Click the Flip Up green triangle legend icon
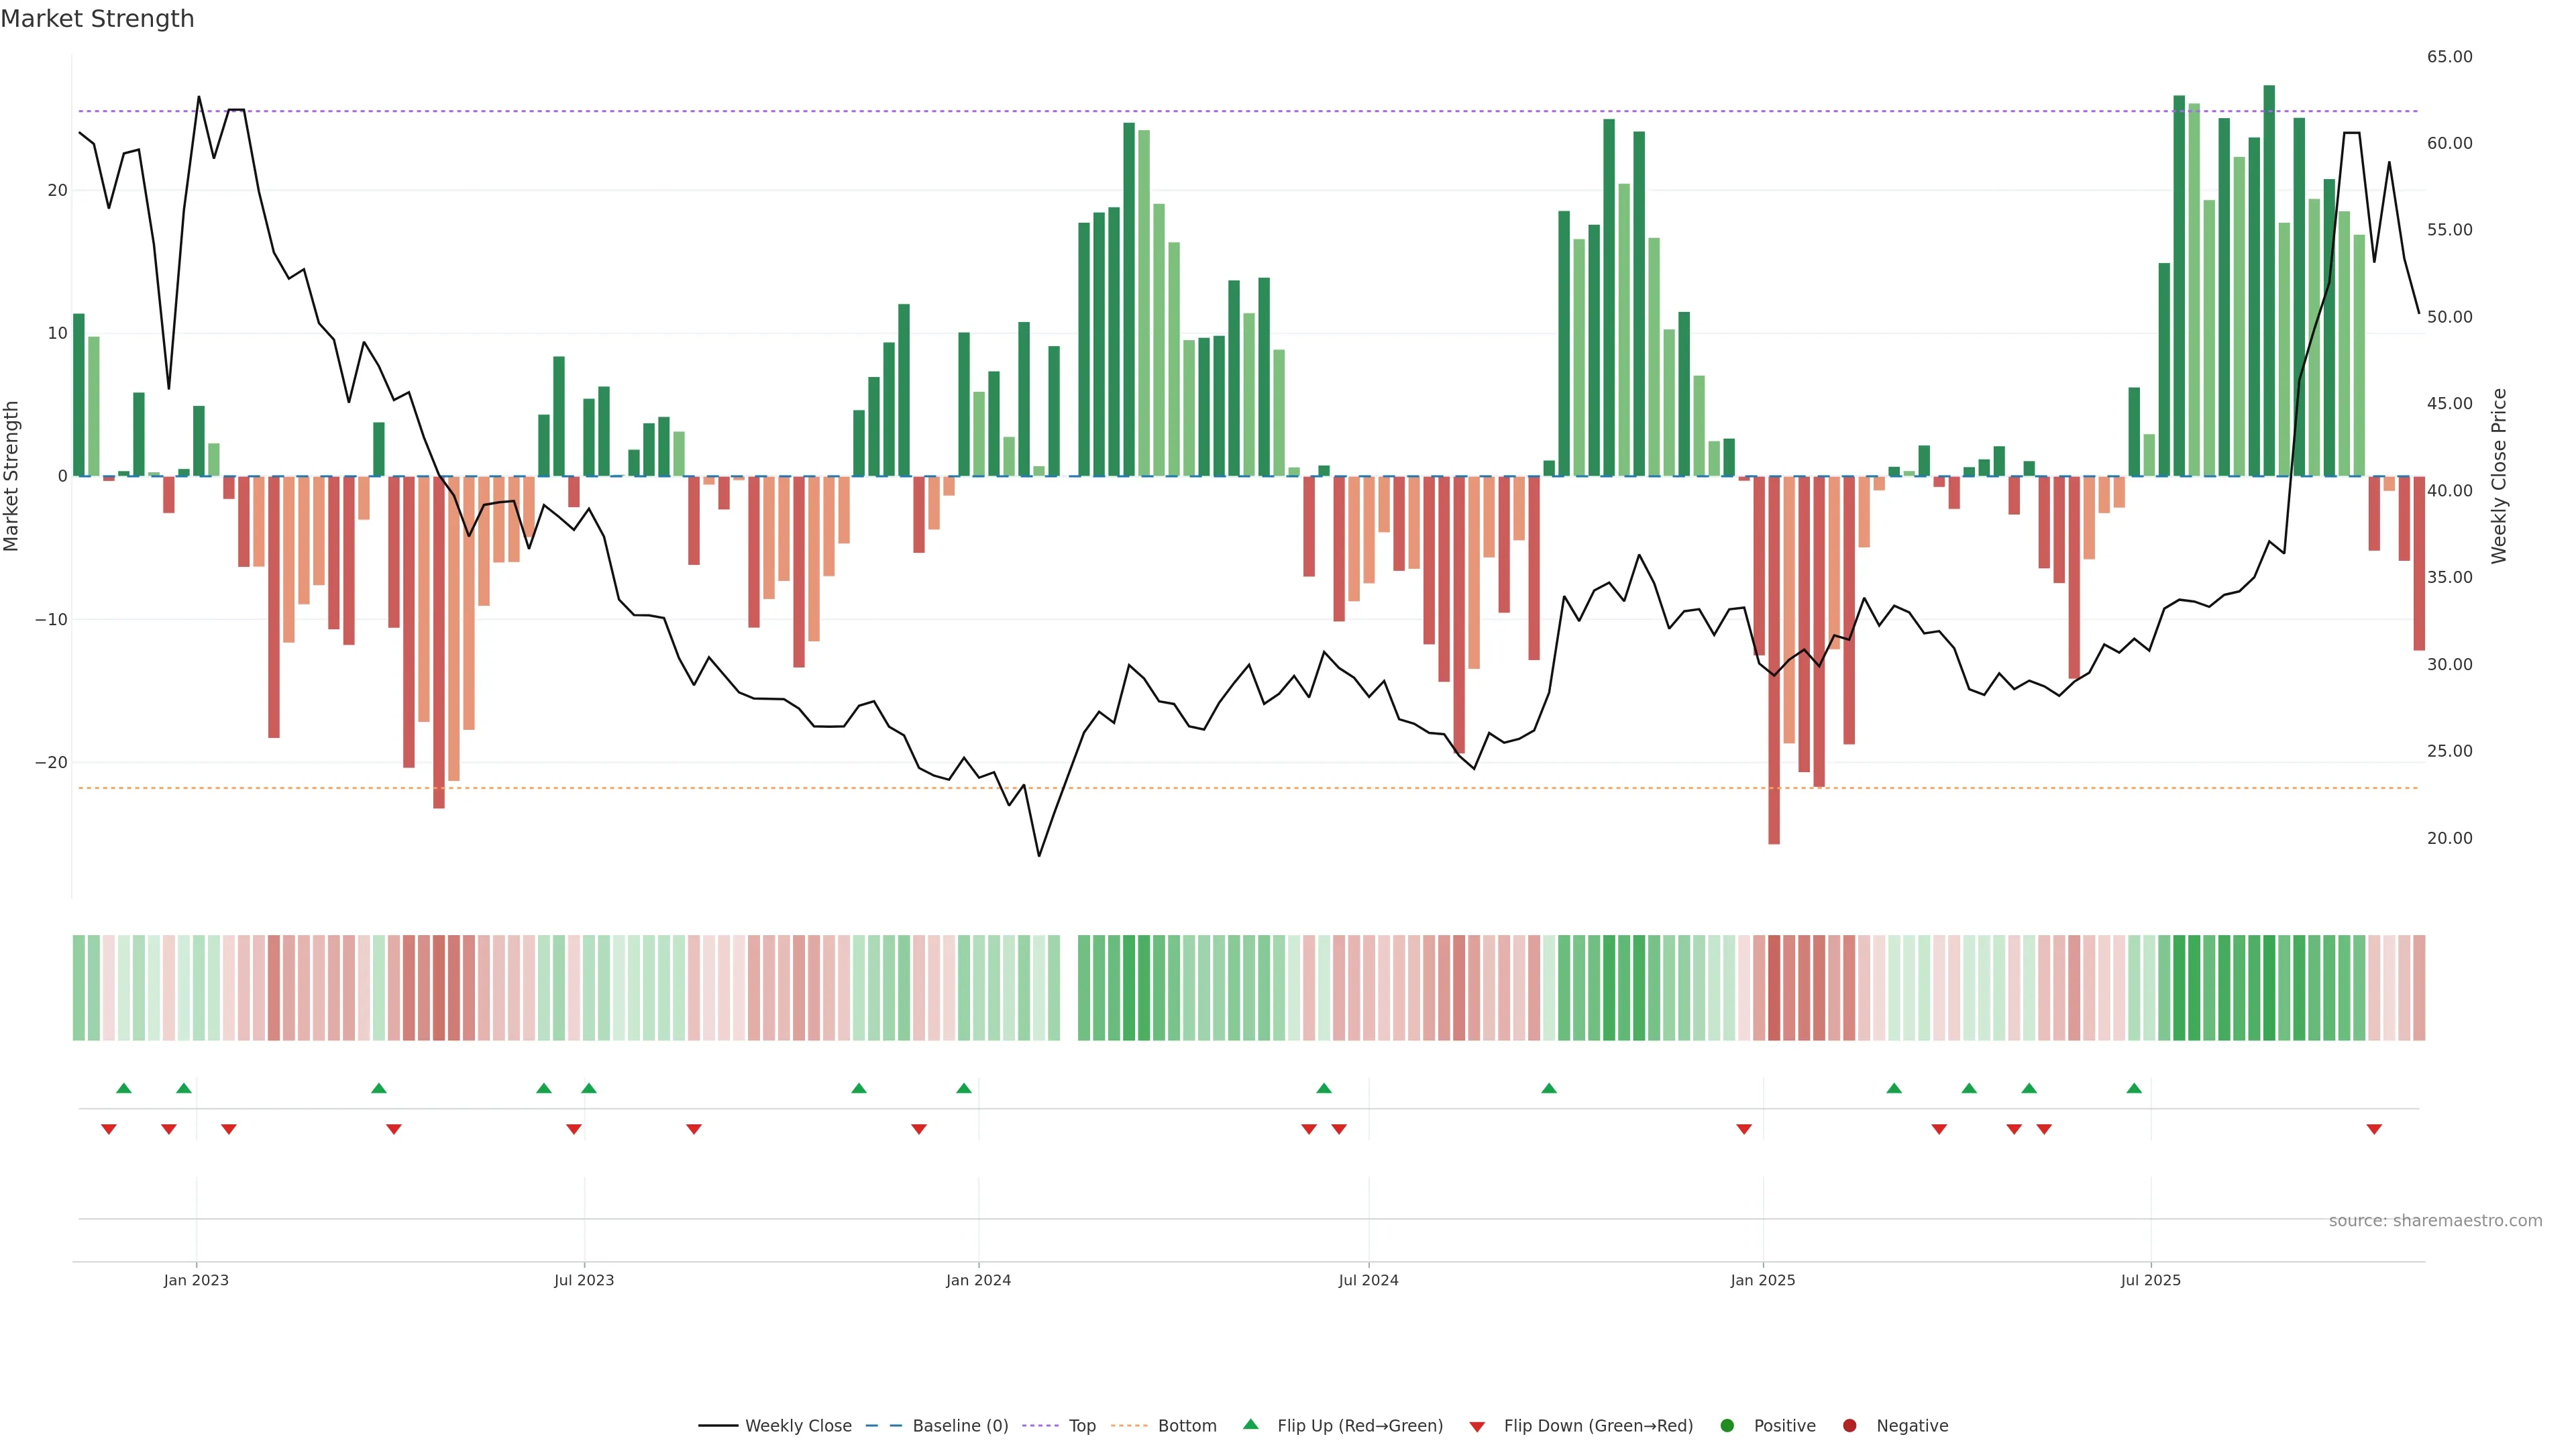Image resolution: width=2576 pixels, height=1449 pixels. tap(1250, 1425)
